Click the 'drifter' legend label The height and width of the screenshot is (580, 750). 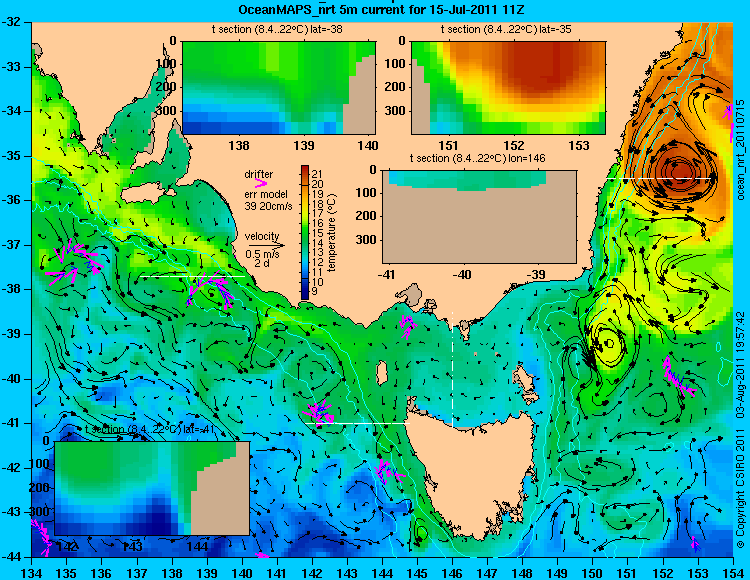pyautogui.click(x=259, y=174)
